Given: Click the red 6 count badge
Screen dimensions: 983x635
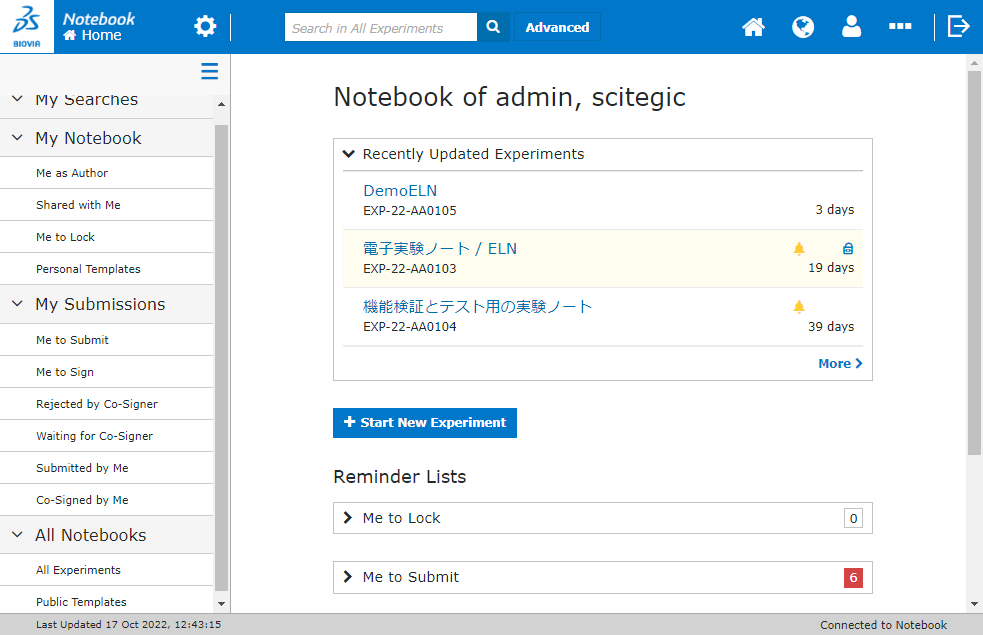Looking at the screenshot, I should (853, 577).
